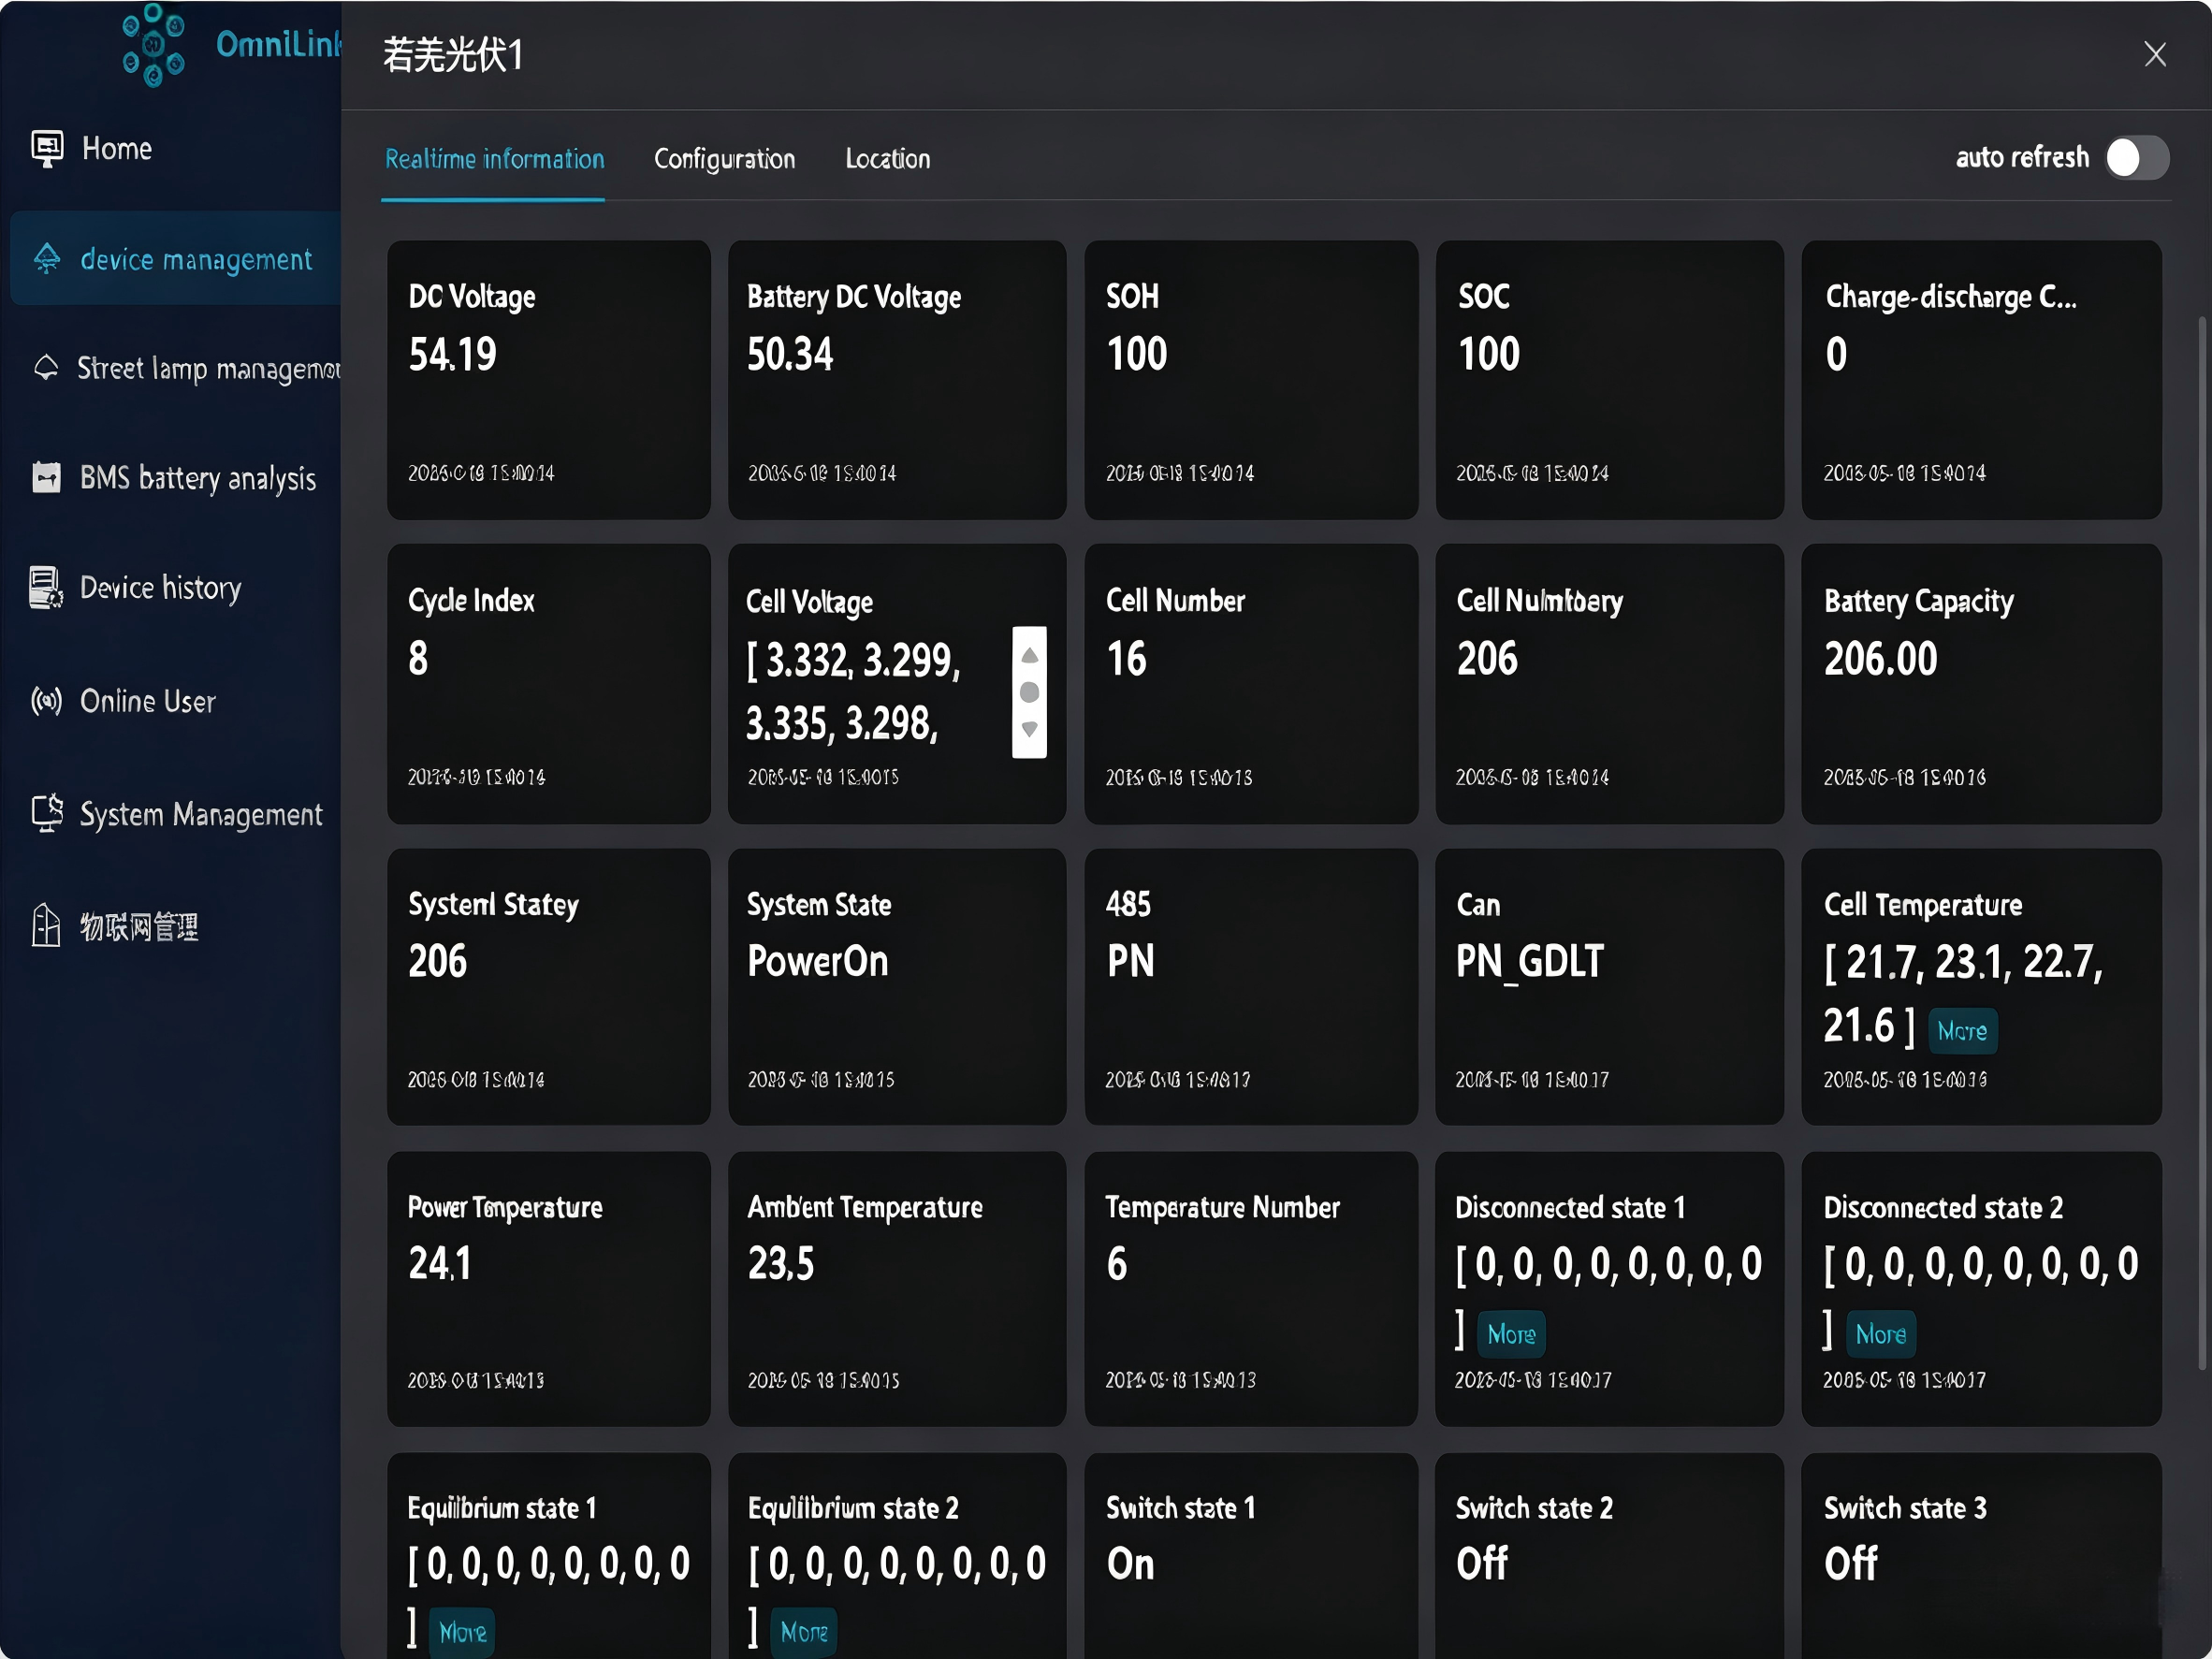This screenshot has height=1659, width=2212.
Task: Enable the auto refresh switch
Action: (x=2137, y=158)
